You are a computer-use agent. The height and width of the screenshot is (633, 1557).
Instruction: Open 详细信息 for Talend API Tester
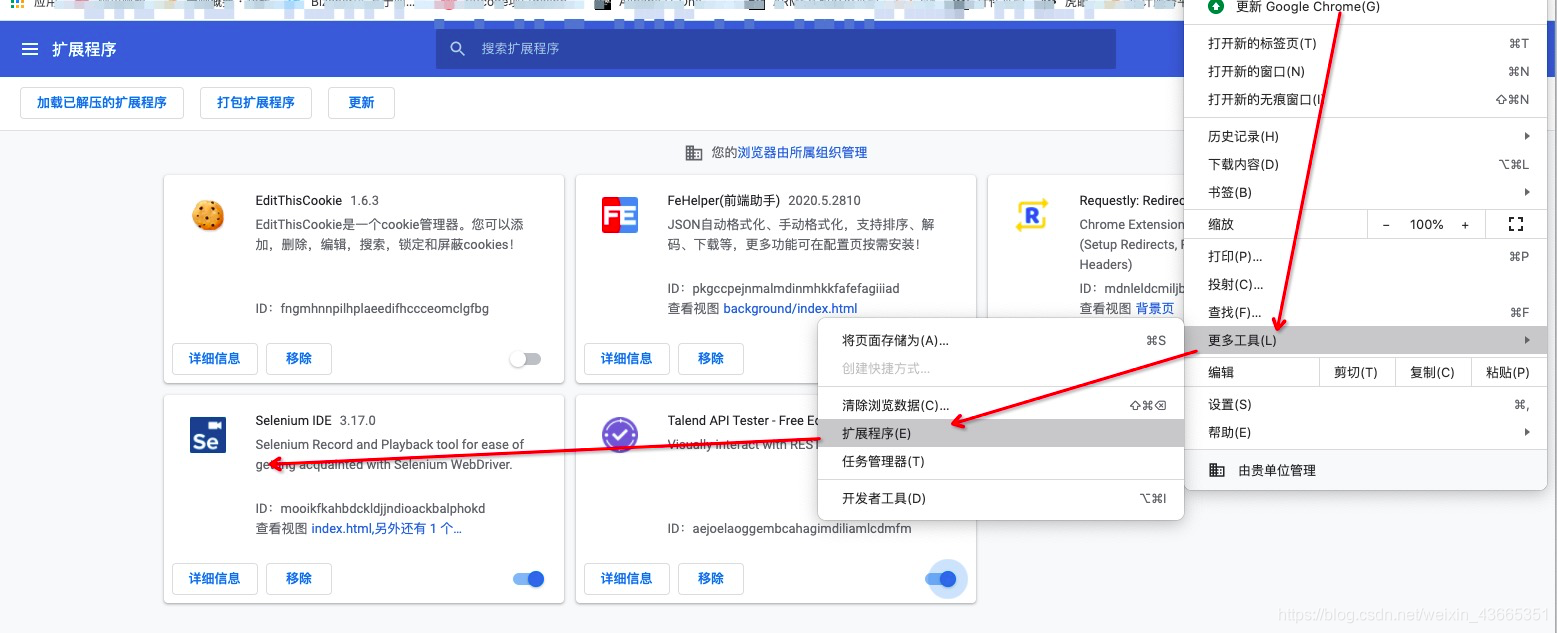coord(627,579)
